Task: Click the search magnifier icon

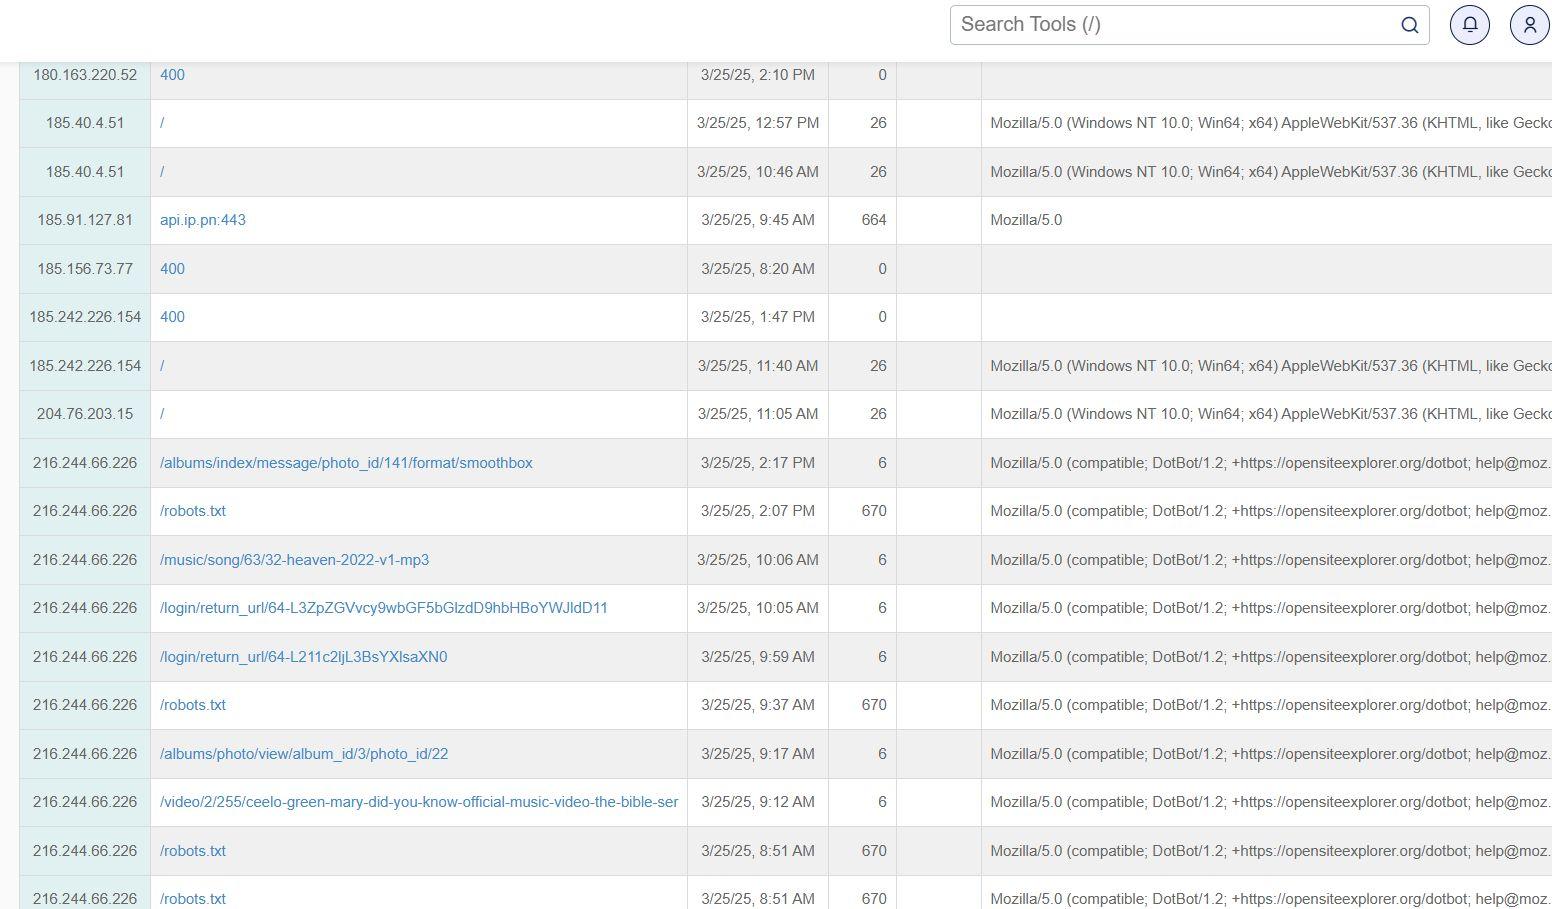Action: point(1409,25)
